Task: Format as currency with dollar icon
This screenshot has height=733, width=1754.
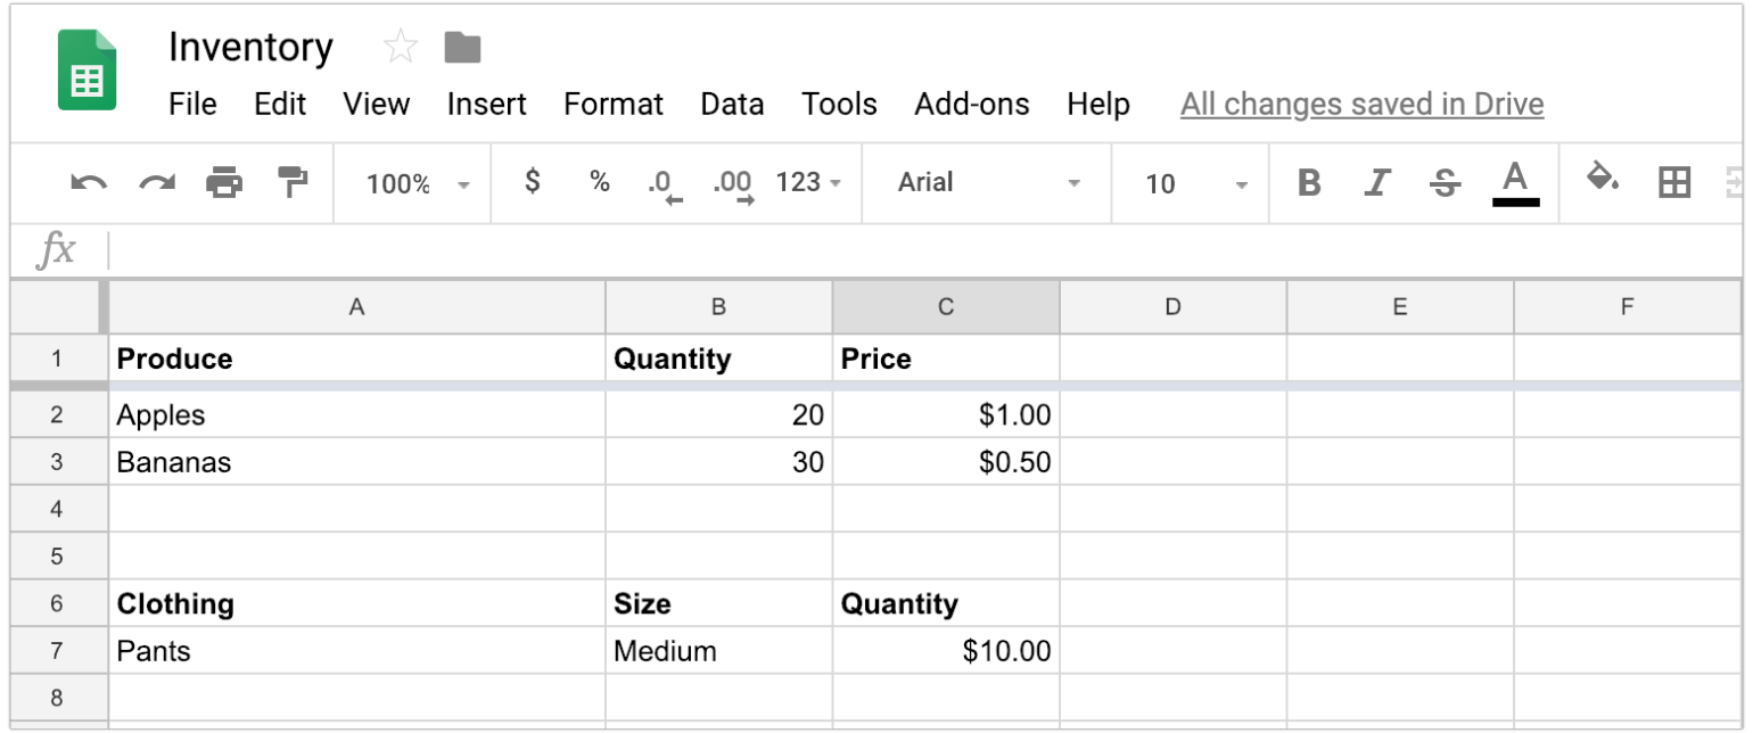Action: pos(532,181)
